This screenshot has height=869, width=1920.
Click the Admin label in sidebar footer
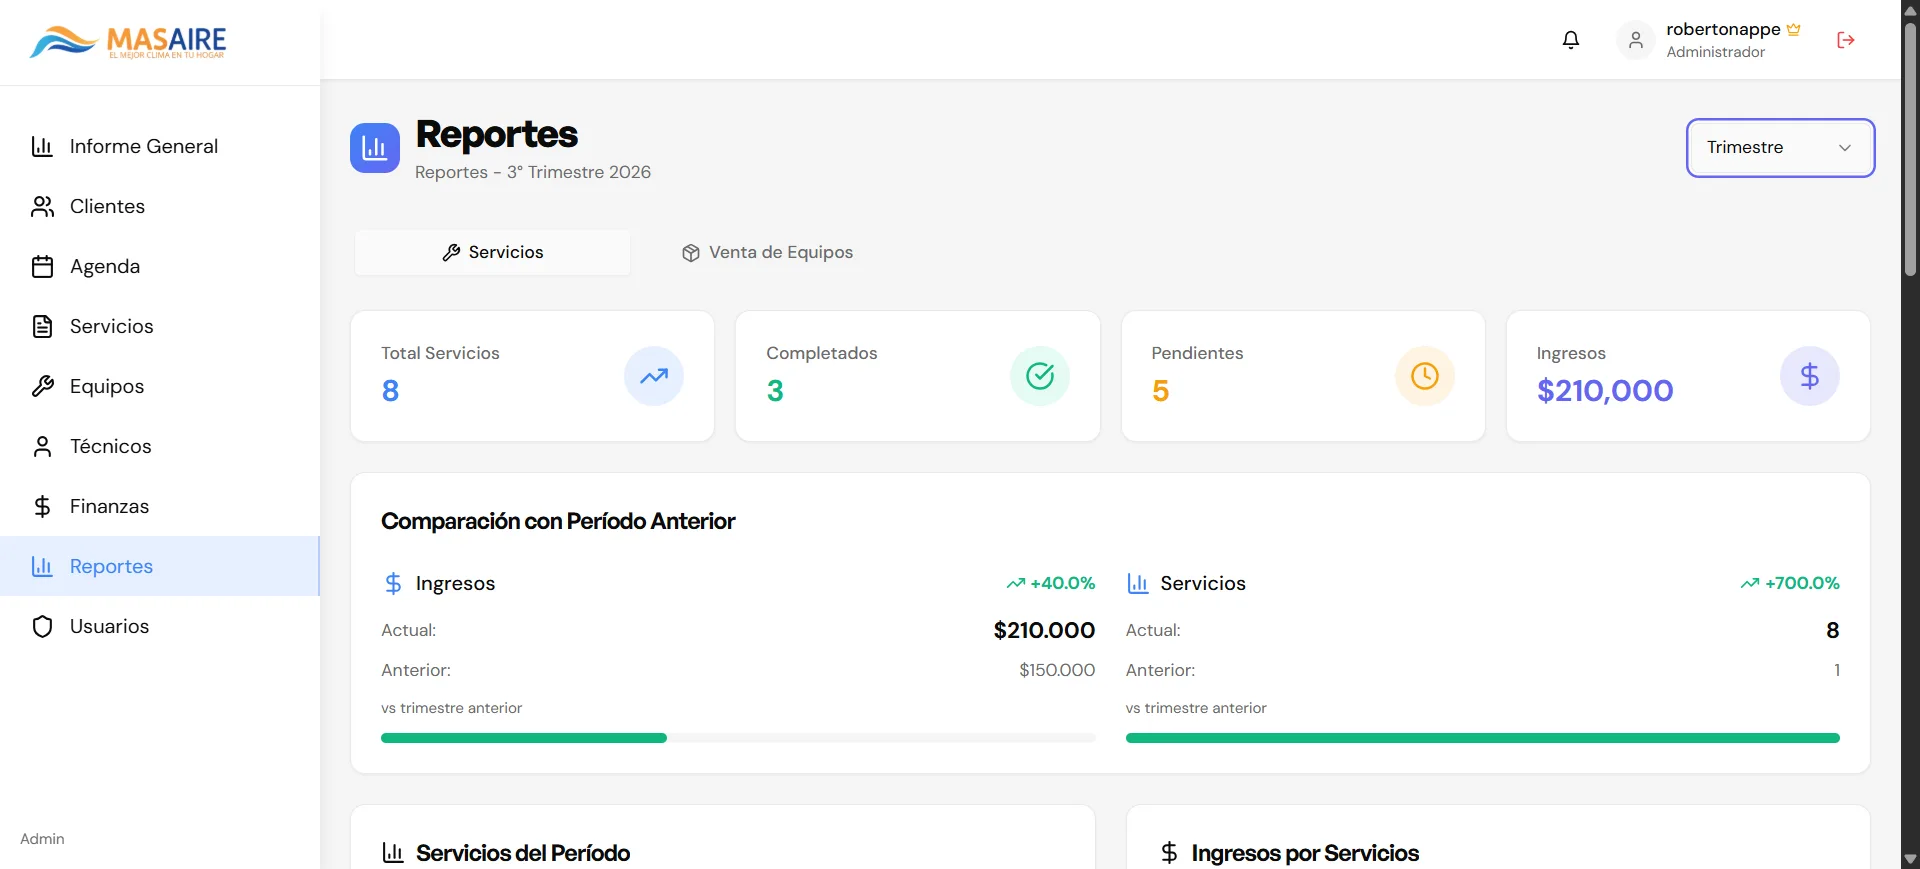[42, 839]
